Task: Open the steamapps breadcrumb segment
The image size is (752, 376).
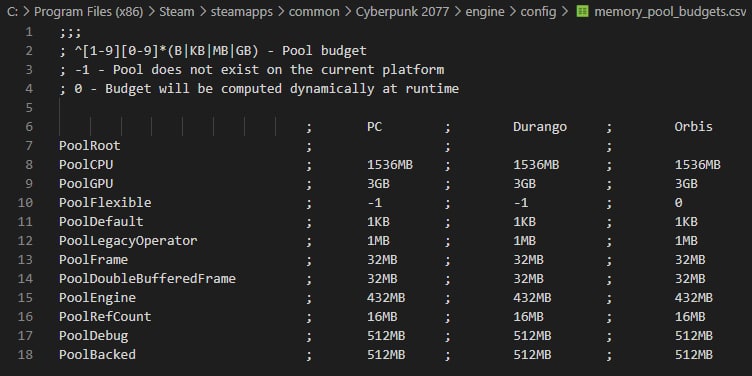Action: (x=242, y=12)
